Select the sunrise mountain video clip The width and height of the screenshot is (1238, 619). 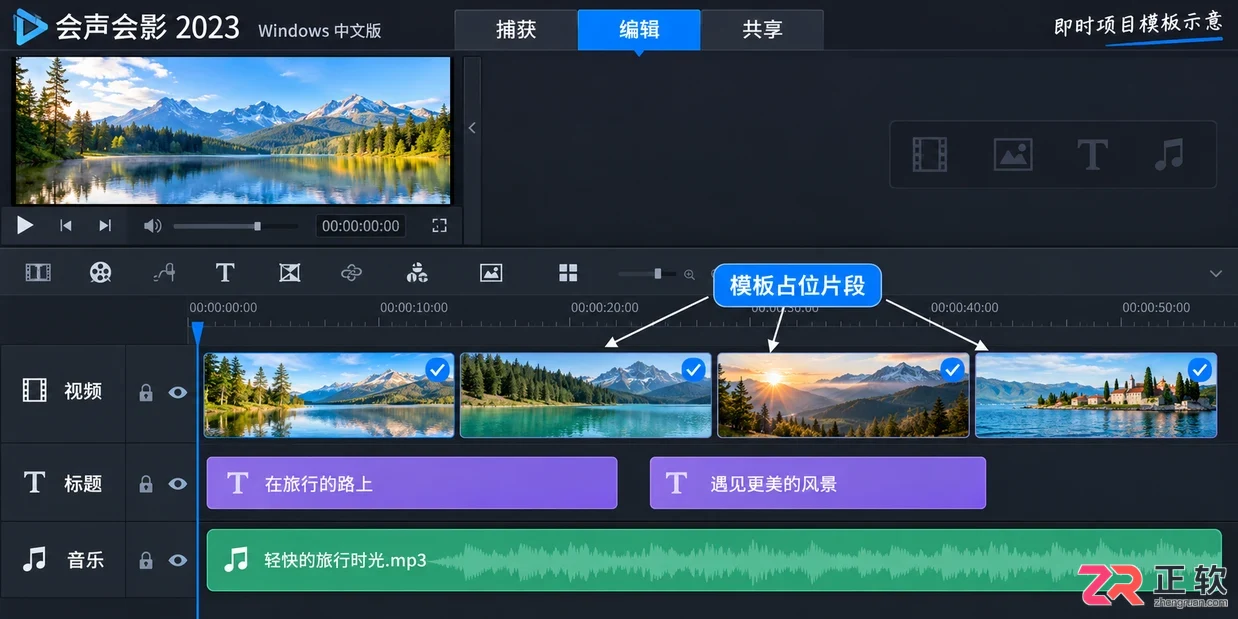click(x=843, y=395)
